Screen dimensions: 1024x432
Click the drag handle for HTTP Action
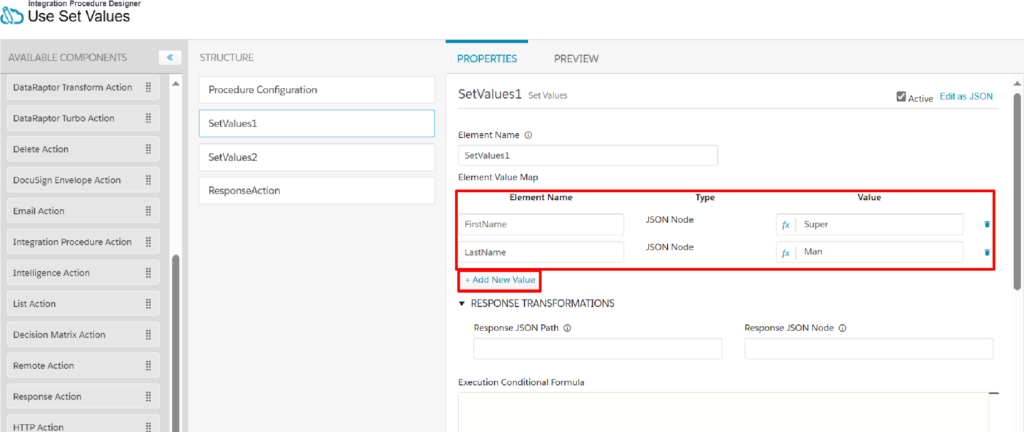tap(148, 427)
